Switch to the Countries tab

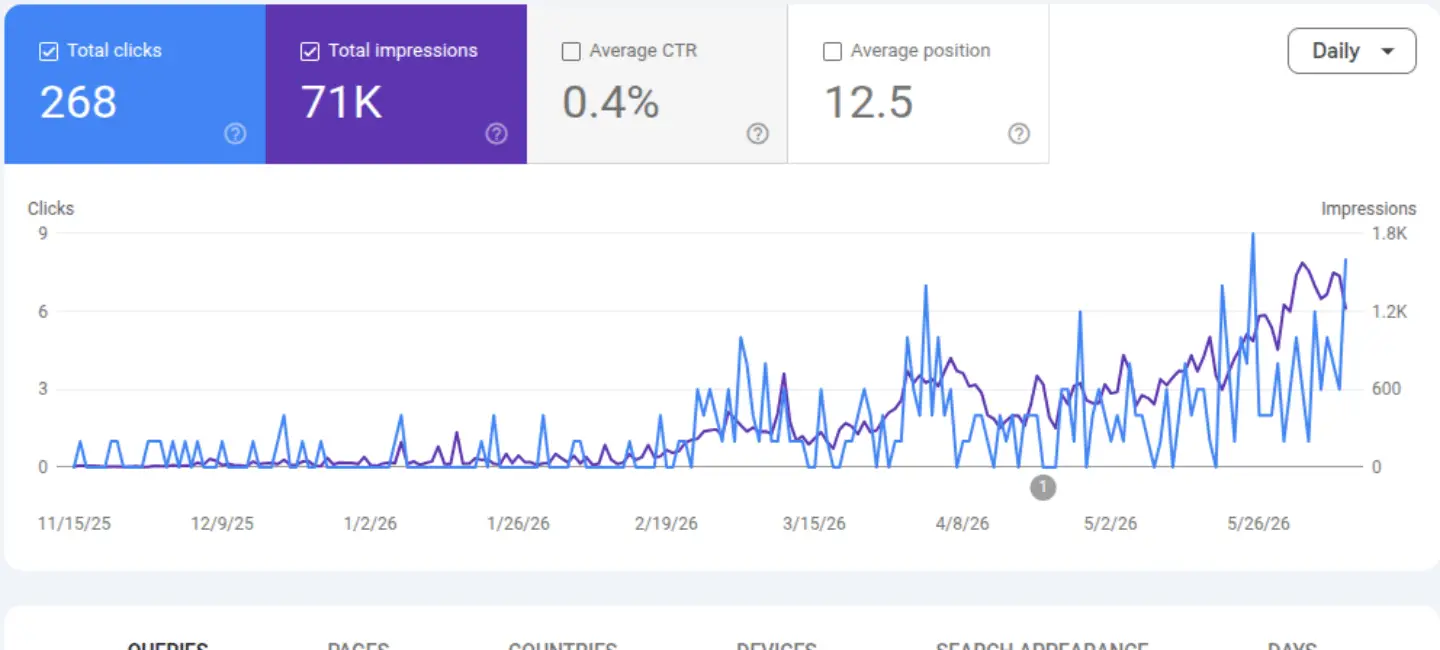[562, 646]
